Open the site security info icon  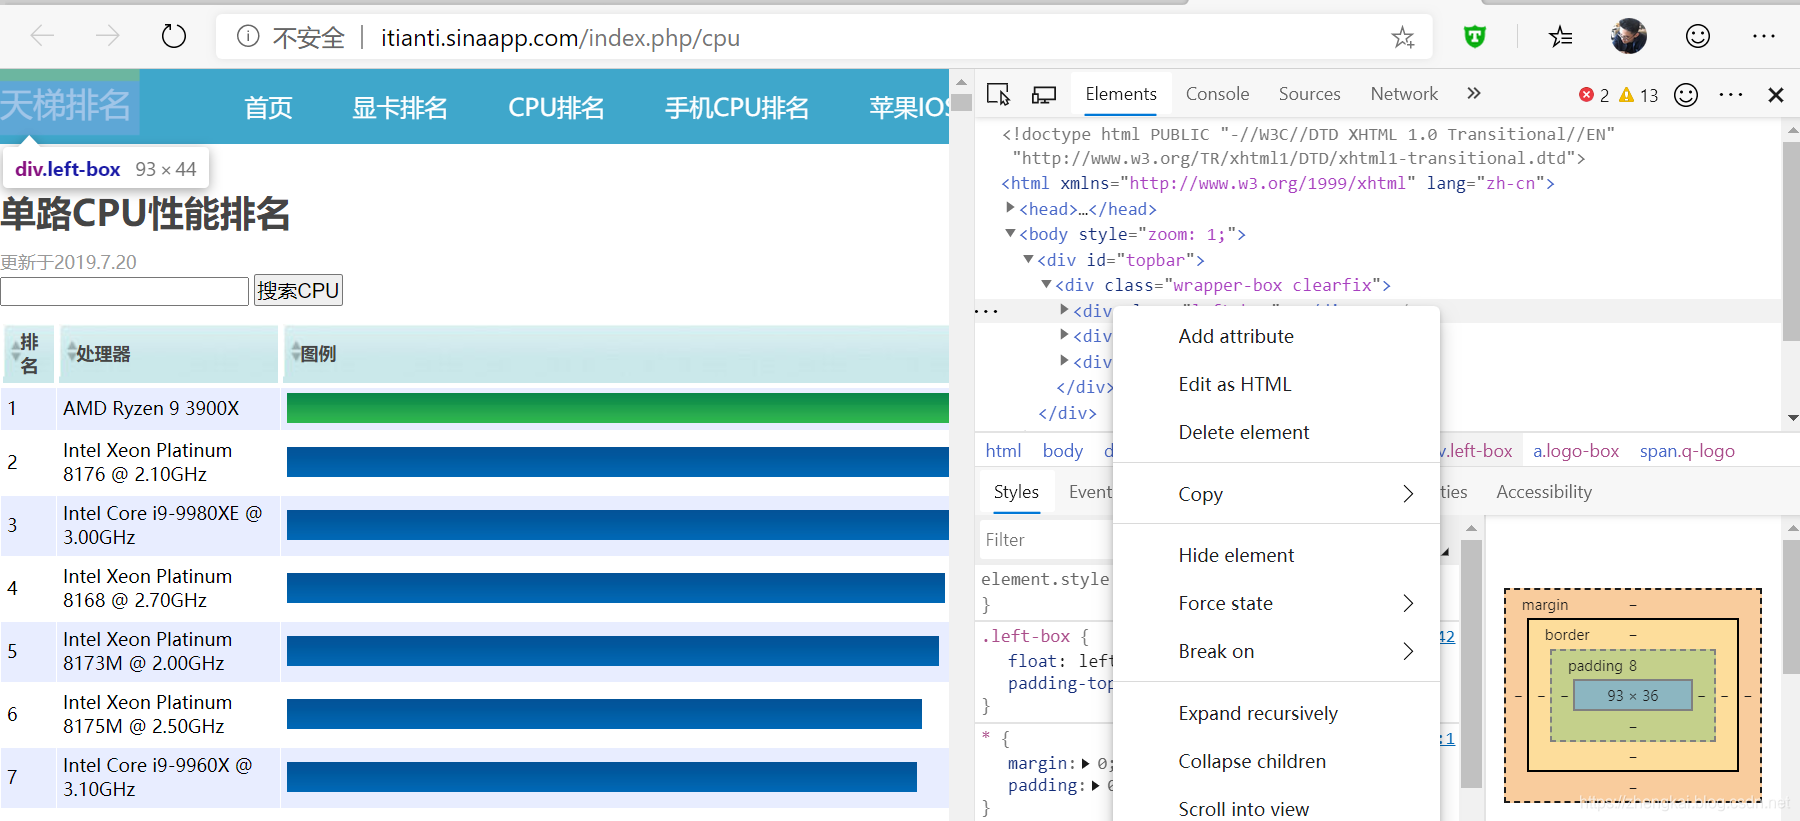248,37
